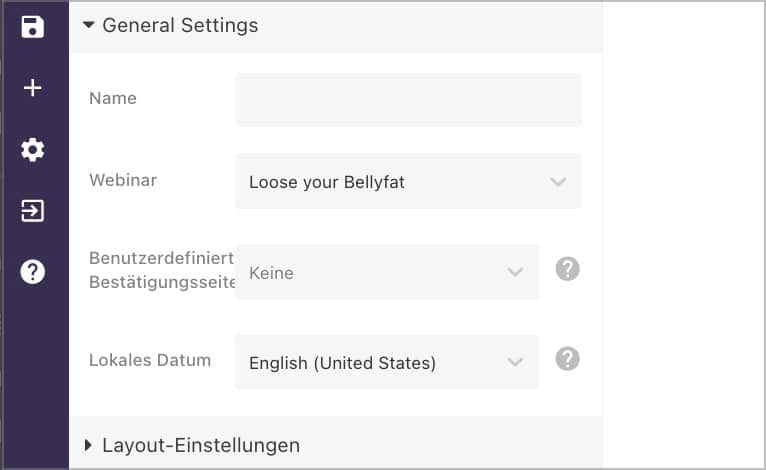Viewport: 766px width, 470px height.
Task: Open the Lokales Datum language dropdown
Action: click(387, 362)
